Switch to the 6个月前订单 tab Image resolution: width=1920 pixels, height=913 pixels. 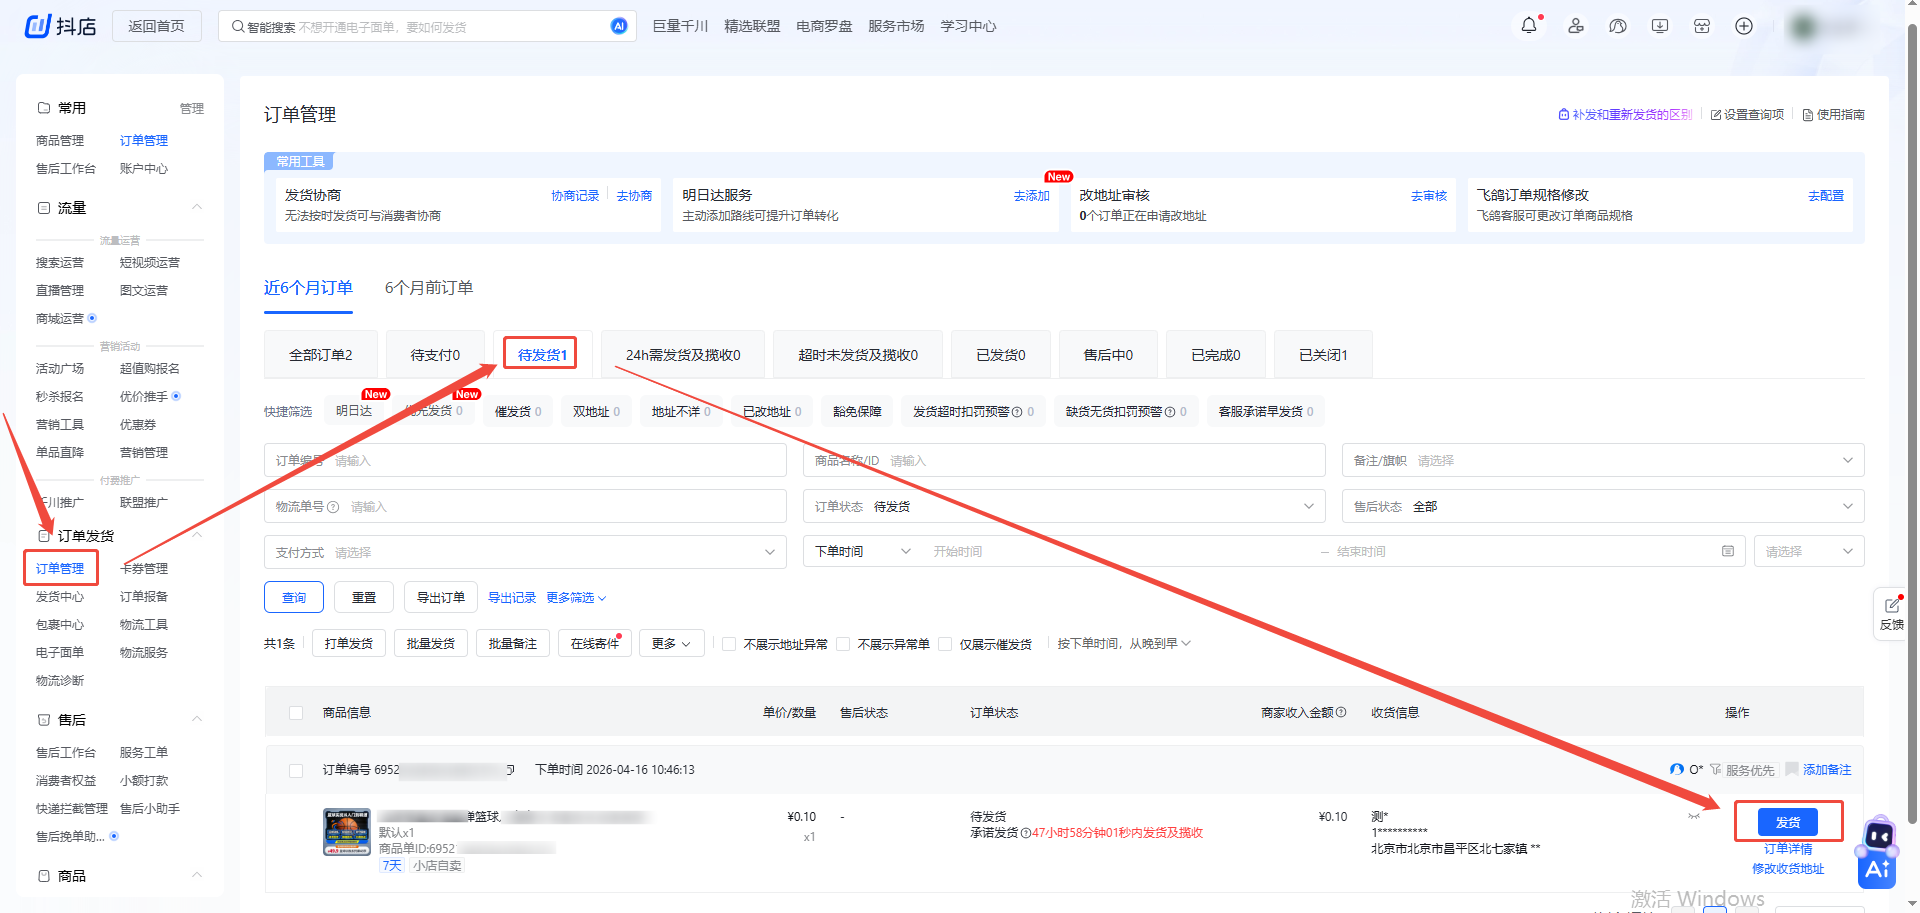(429, 288)
